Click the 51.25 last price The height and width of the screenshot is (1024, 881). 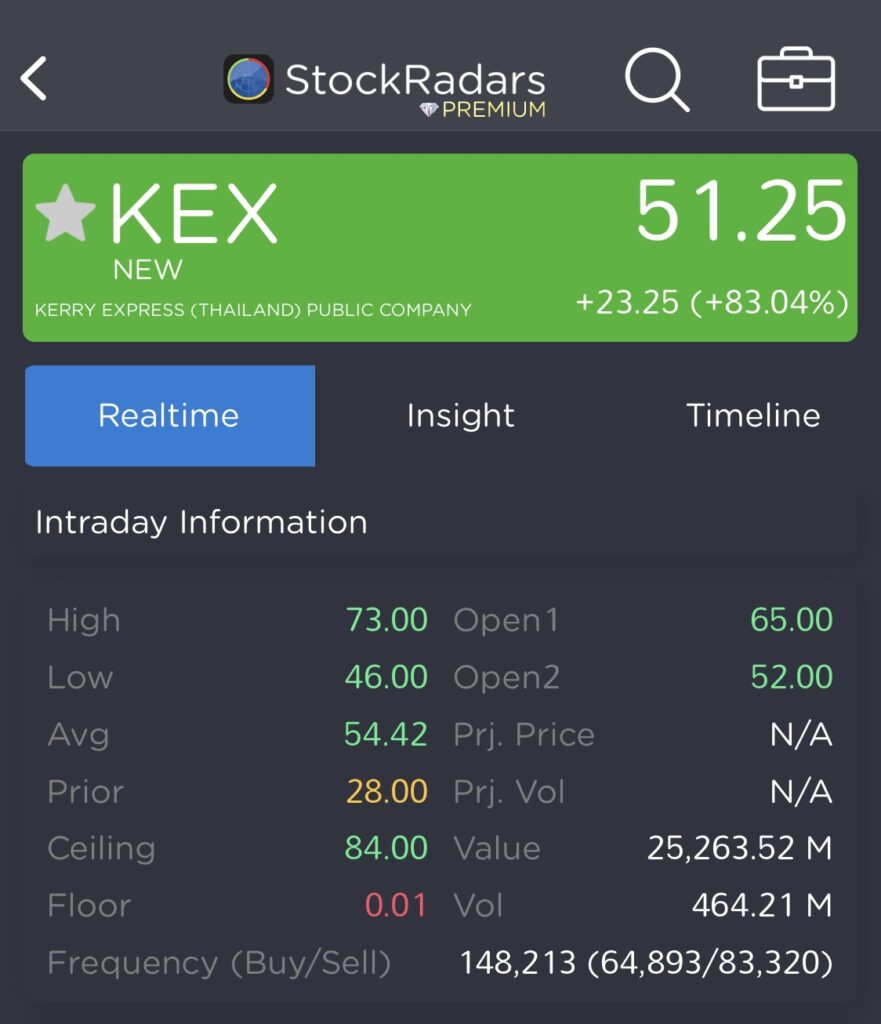[741, 211]
